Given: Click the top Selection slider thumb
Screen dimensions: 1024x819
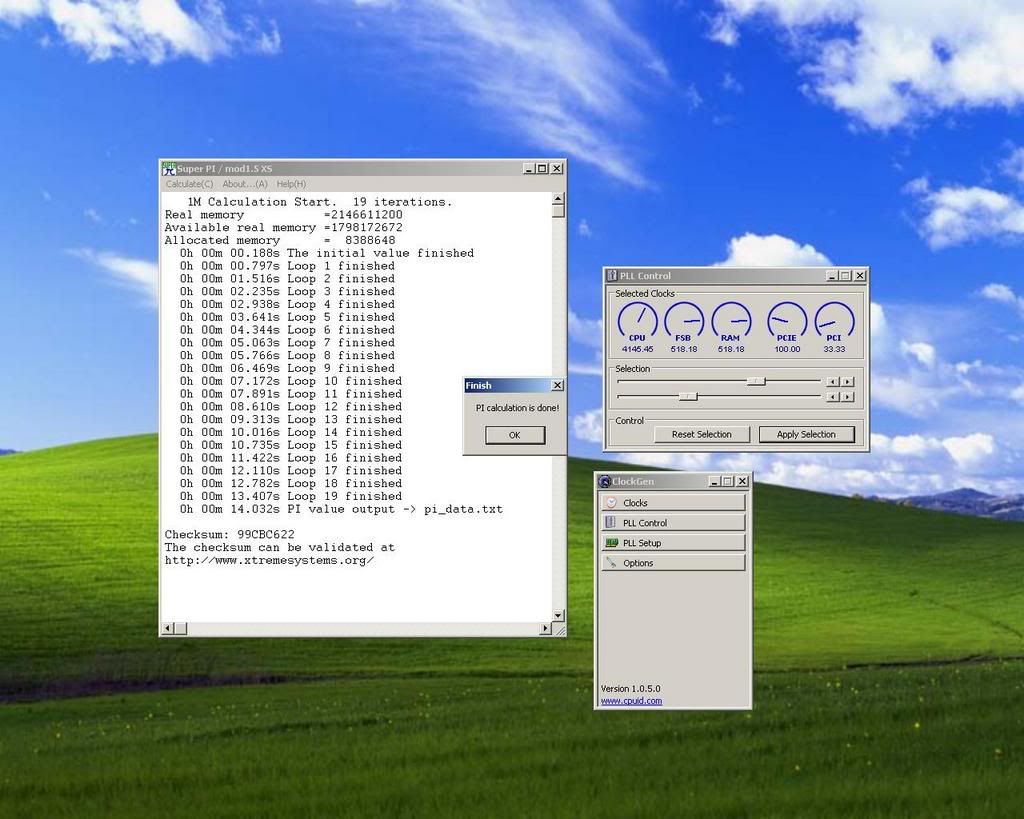Looking at the screenshot, I should (757, 381).
